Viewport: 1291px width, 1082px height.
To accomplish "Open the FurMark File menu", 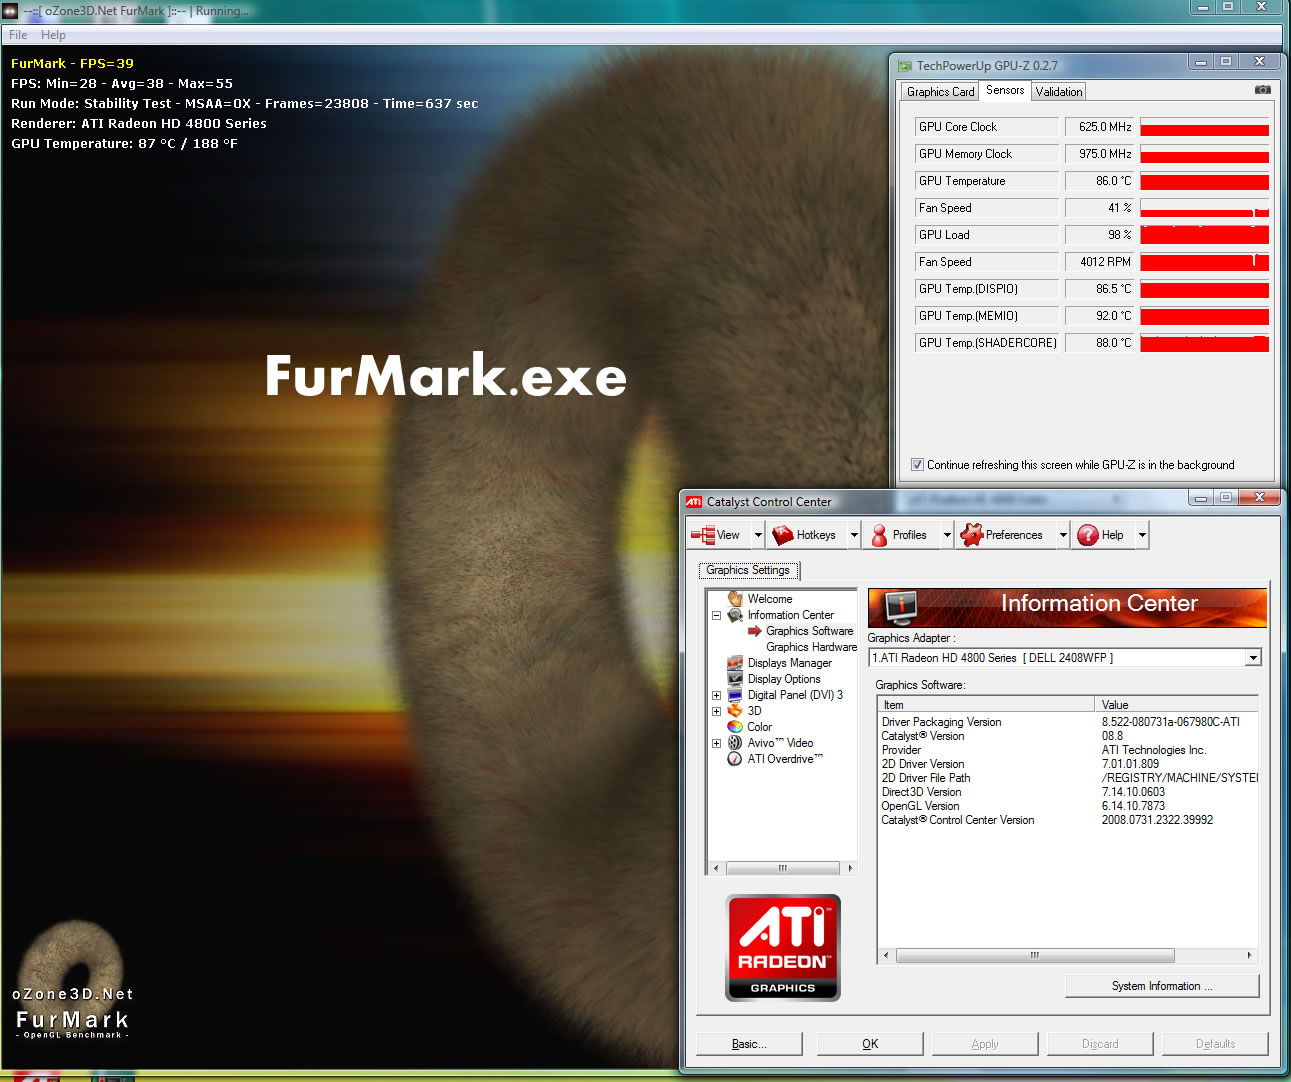I will [x=18, y=35].
